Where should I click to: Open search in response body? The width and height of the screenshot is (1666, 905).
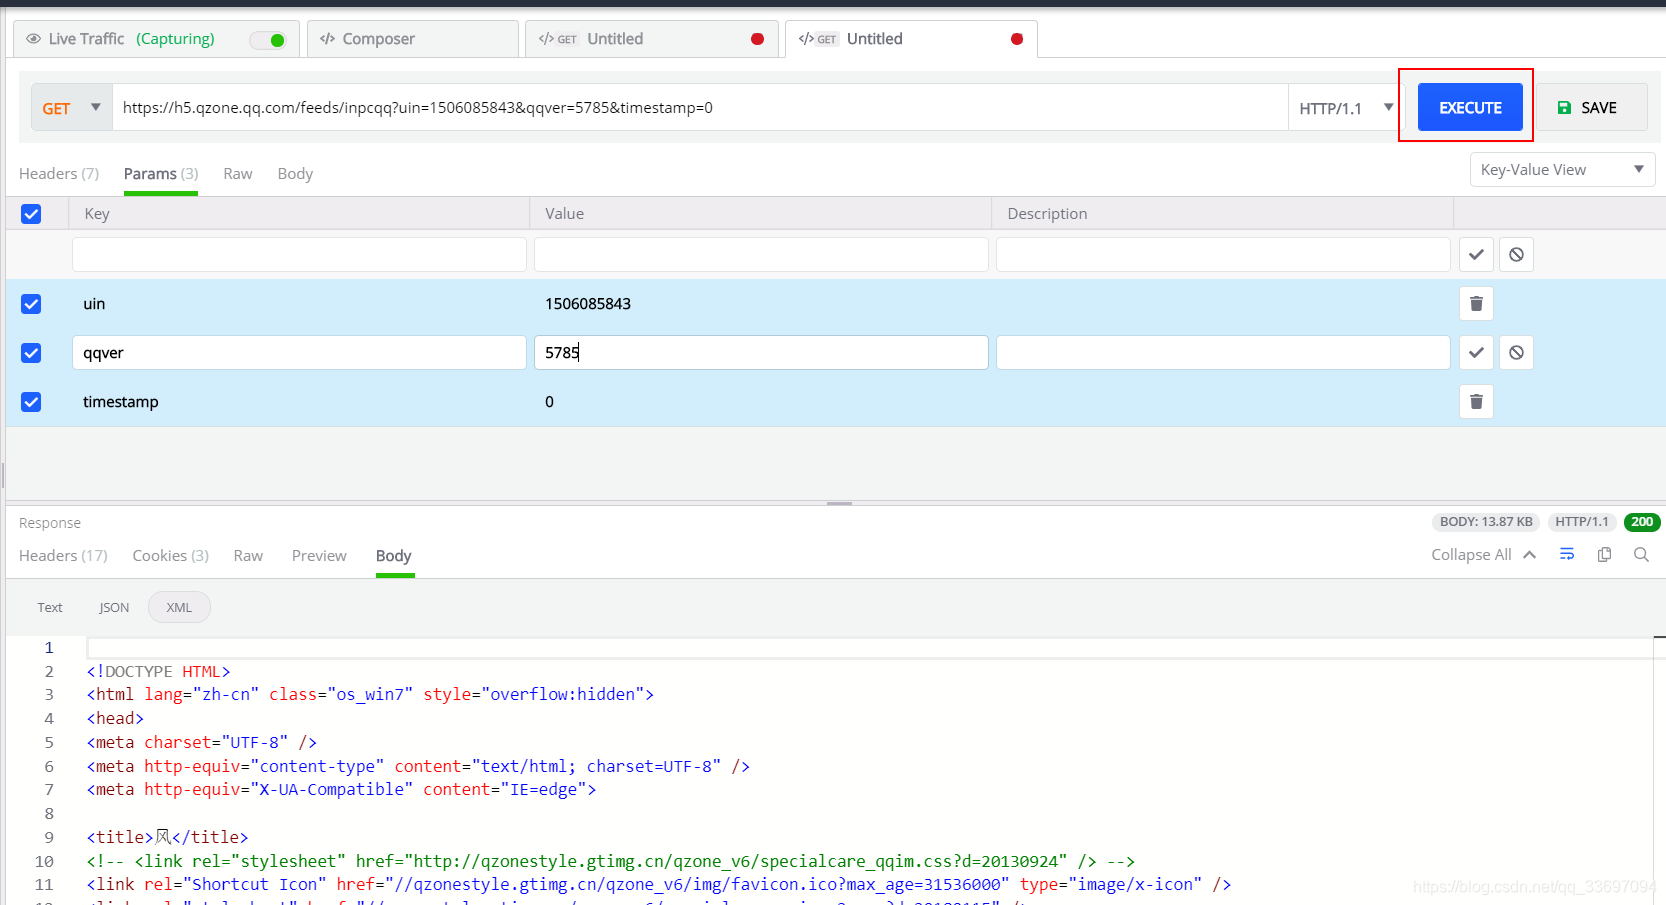click(x=1641, y=554)
